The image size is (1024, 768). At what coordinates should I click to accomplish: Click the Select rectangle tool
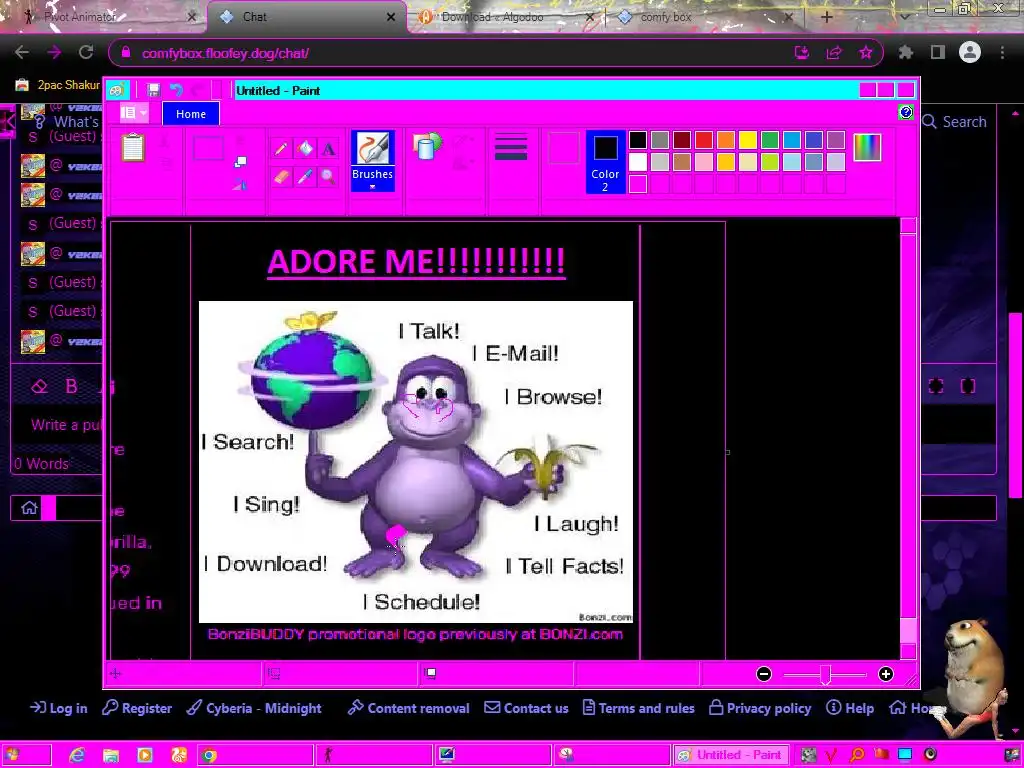coord(208,148)
